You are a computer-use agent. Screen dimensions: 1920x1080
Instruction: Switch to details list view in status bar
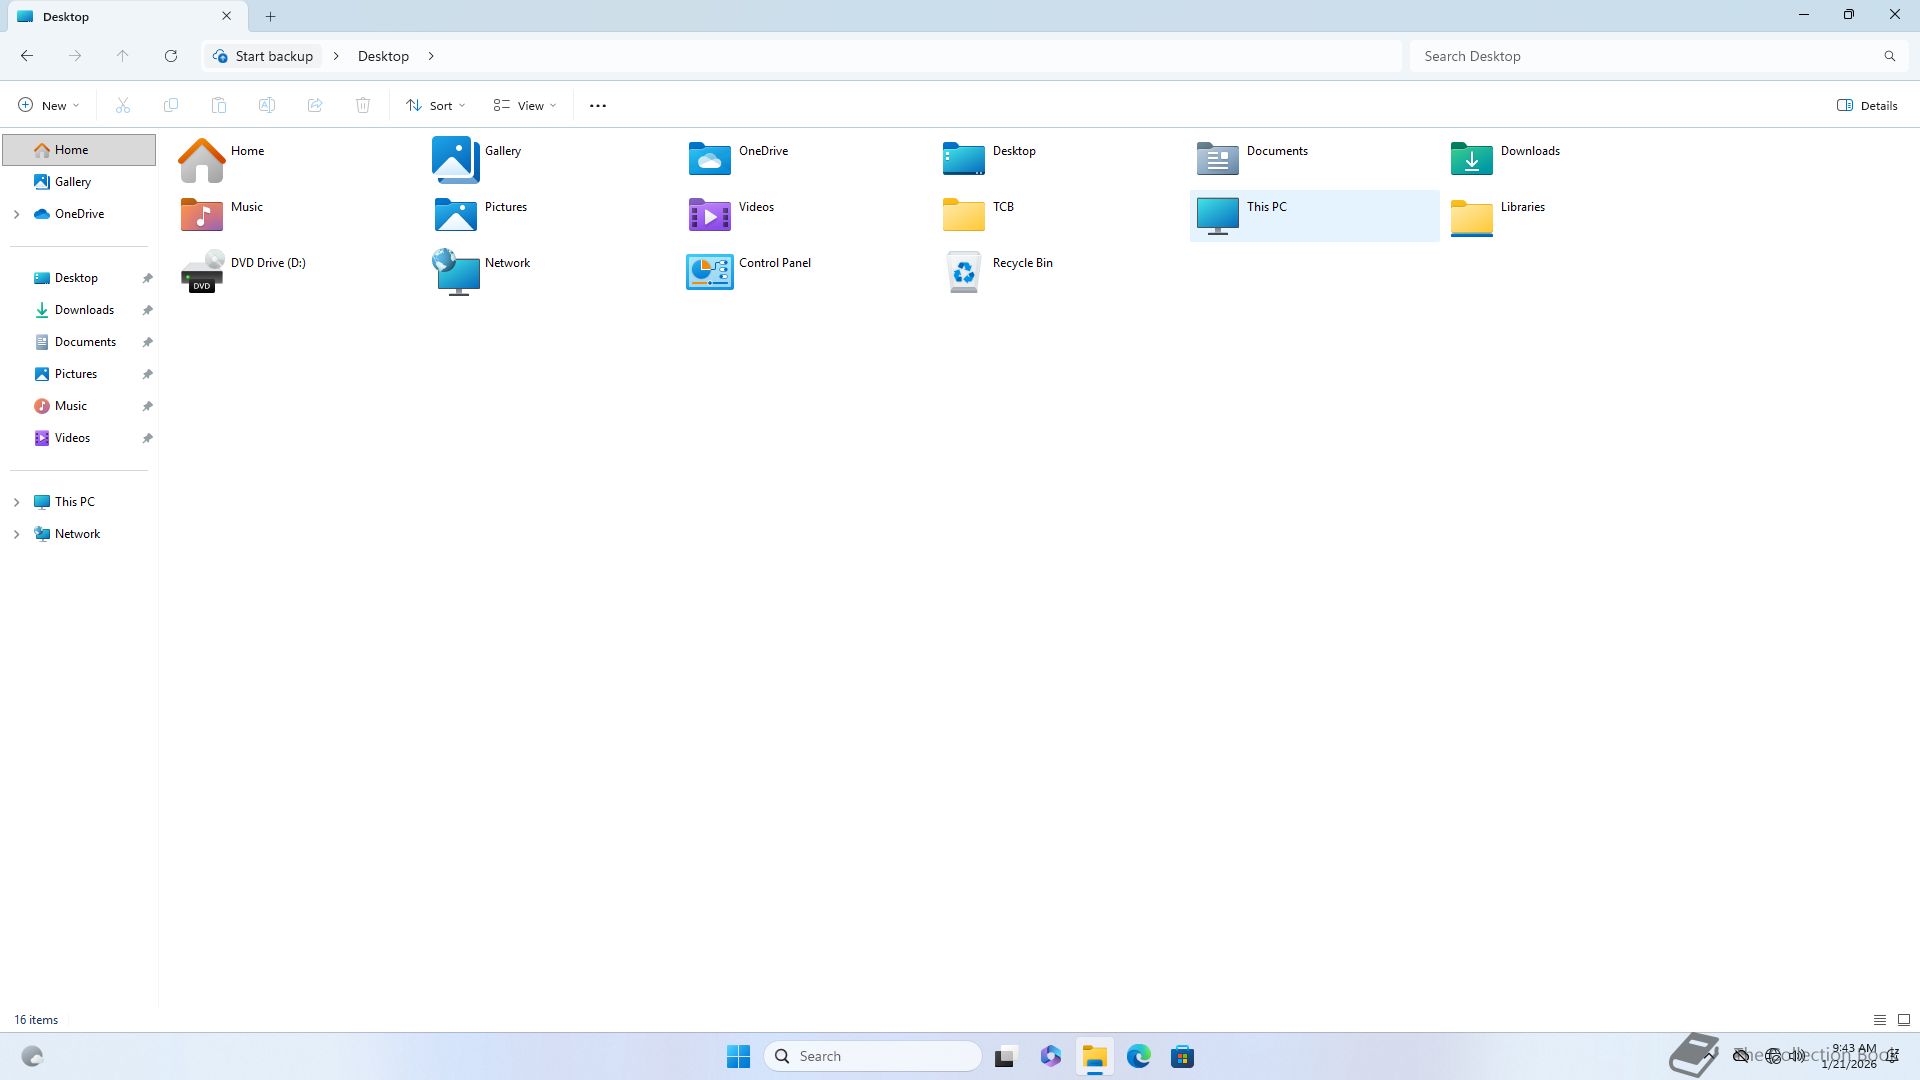tap(1880, 1020)
